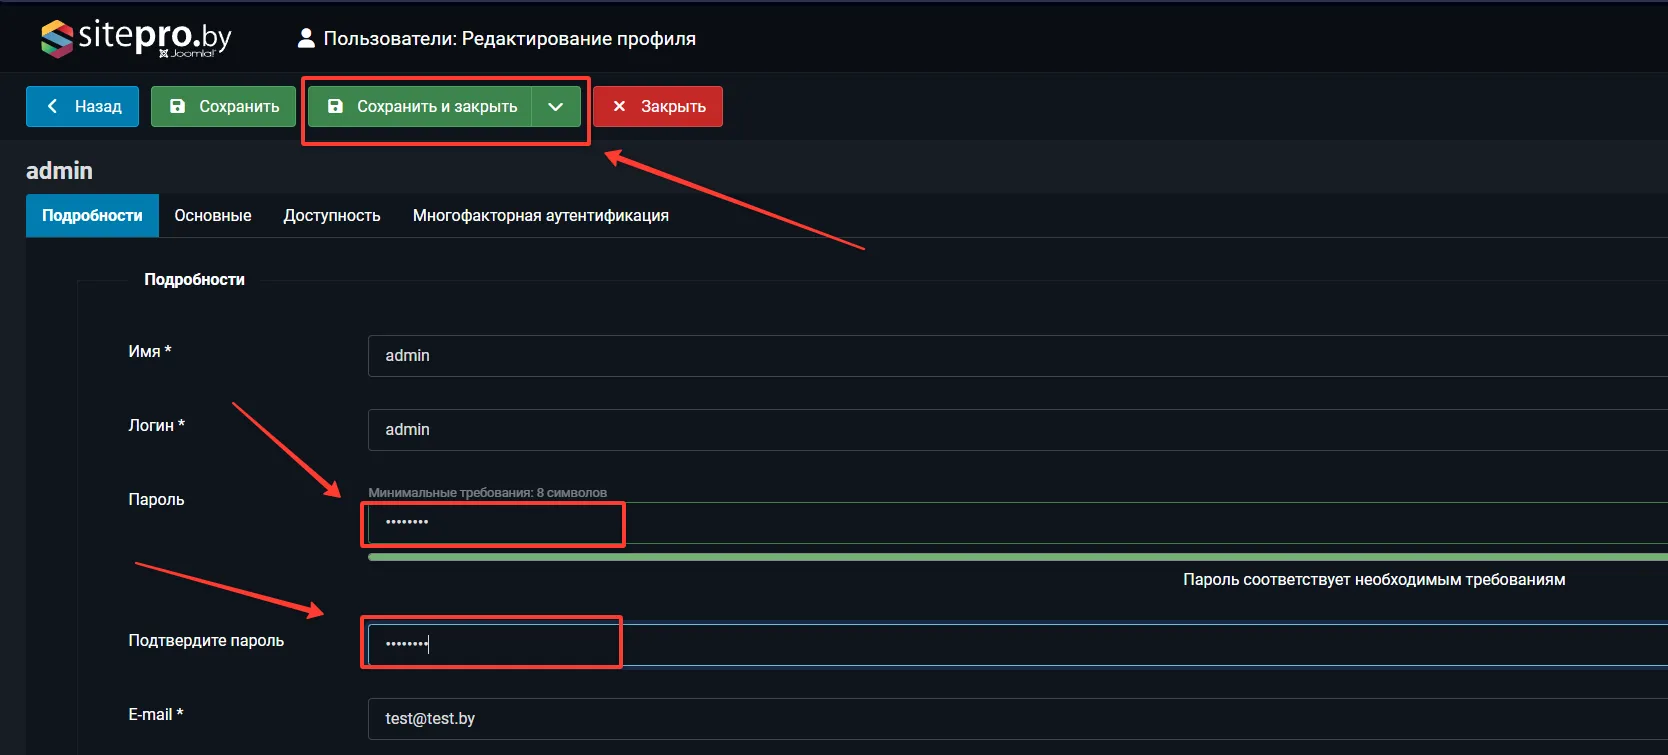
Task: Save the profile with the Сохранить button
Action: click(223, 106)
